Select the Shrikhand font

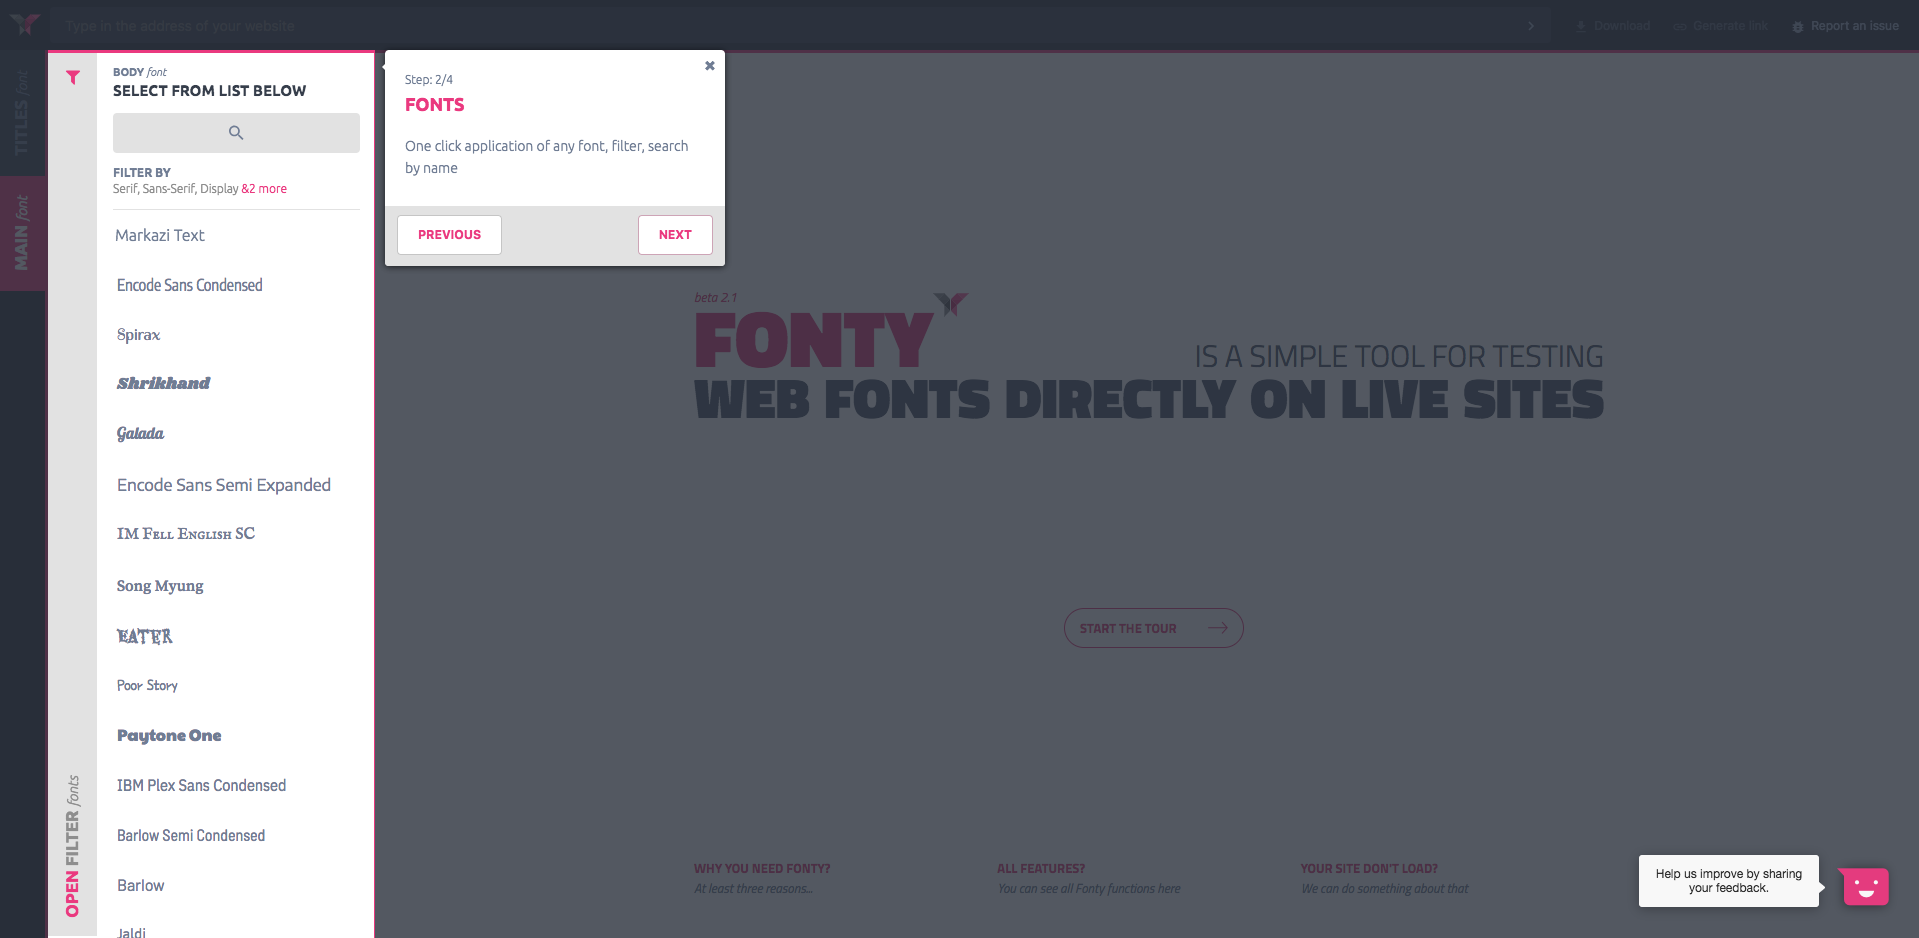(x=163, y=384)
